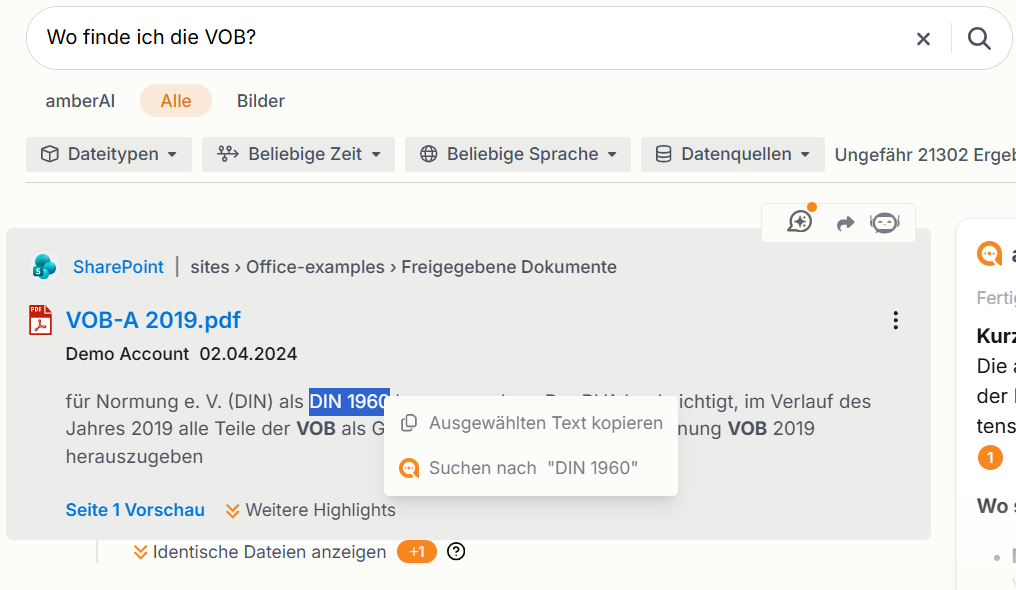Viewport: 1016px width, 590px height.
Task: Switch to the amberAI tab
Action: click(x=80, y=101)
